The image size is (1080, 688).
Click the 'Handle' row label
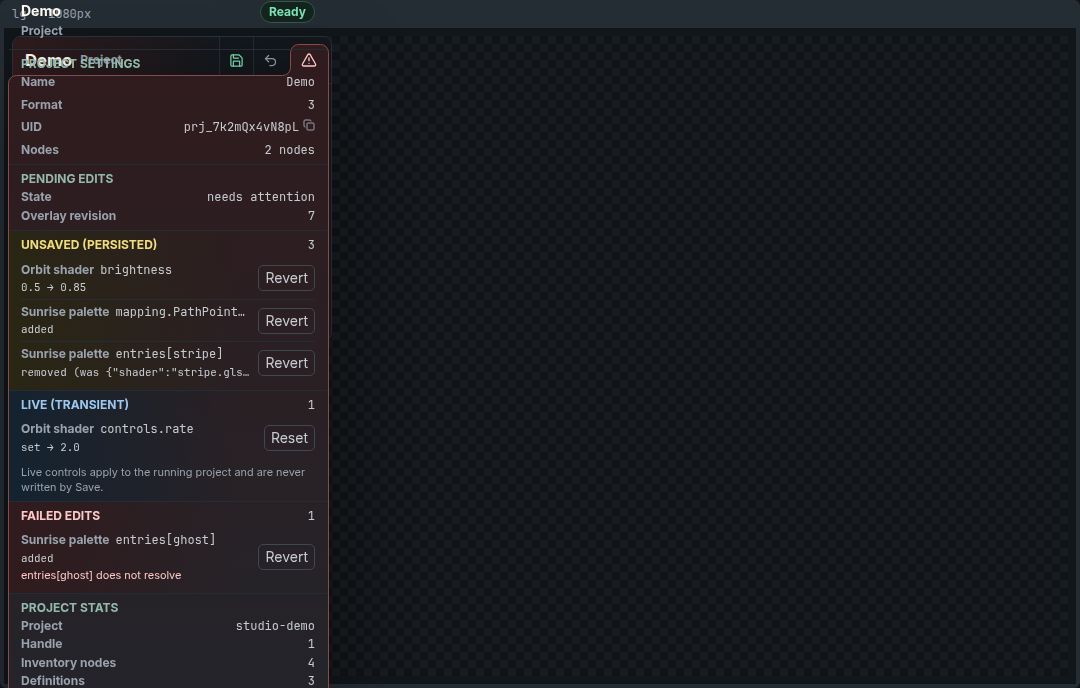[x=41, y=644]
